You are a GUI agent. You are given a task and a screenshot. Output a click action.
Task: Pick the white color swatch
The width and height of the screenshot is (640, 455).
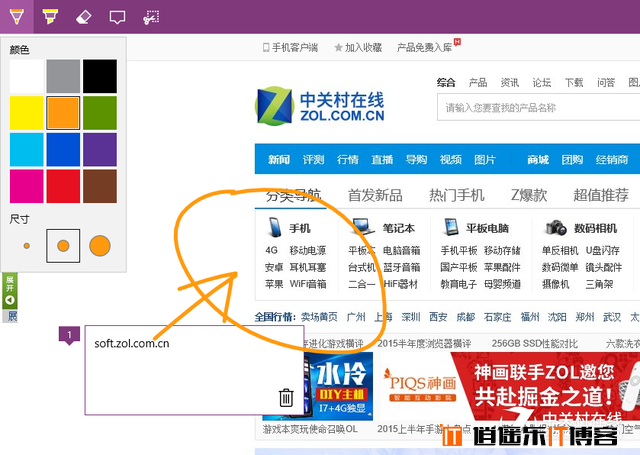(27, 76)
